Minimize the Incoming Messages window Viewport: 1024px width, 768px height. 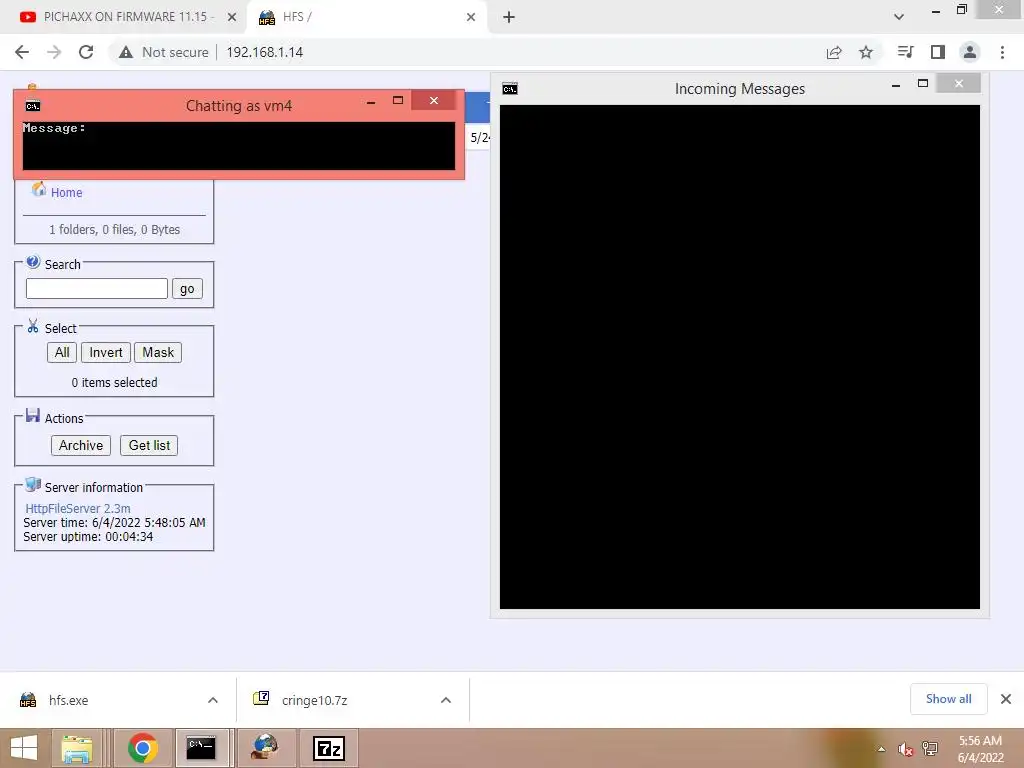click(x=896, y=84)
